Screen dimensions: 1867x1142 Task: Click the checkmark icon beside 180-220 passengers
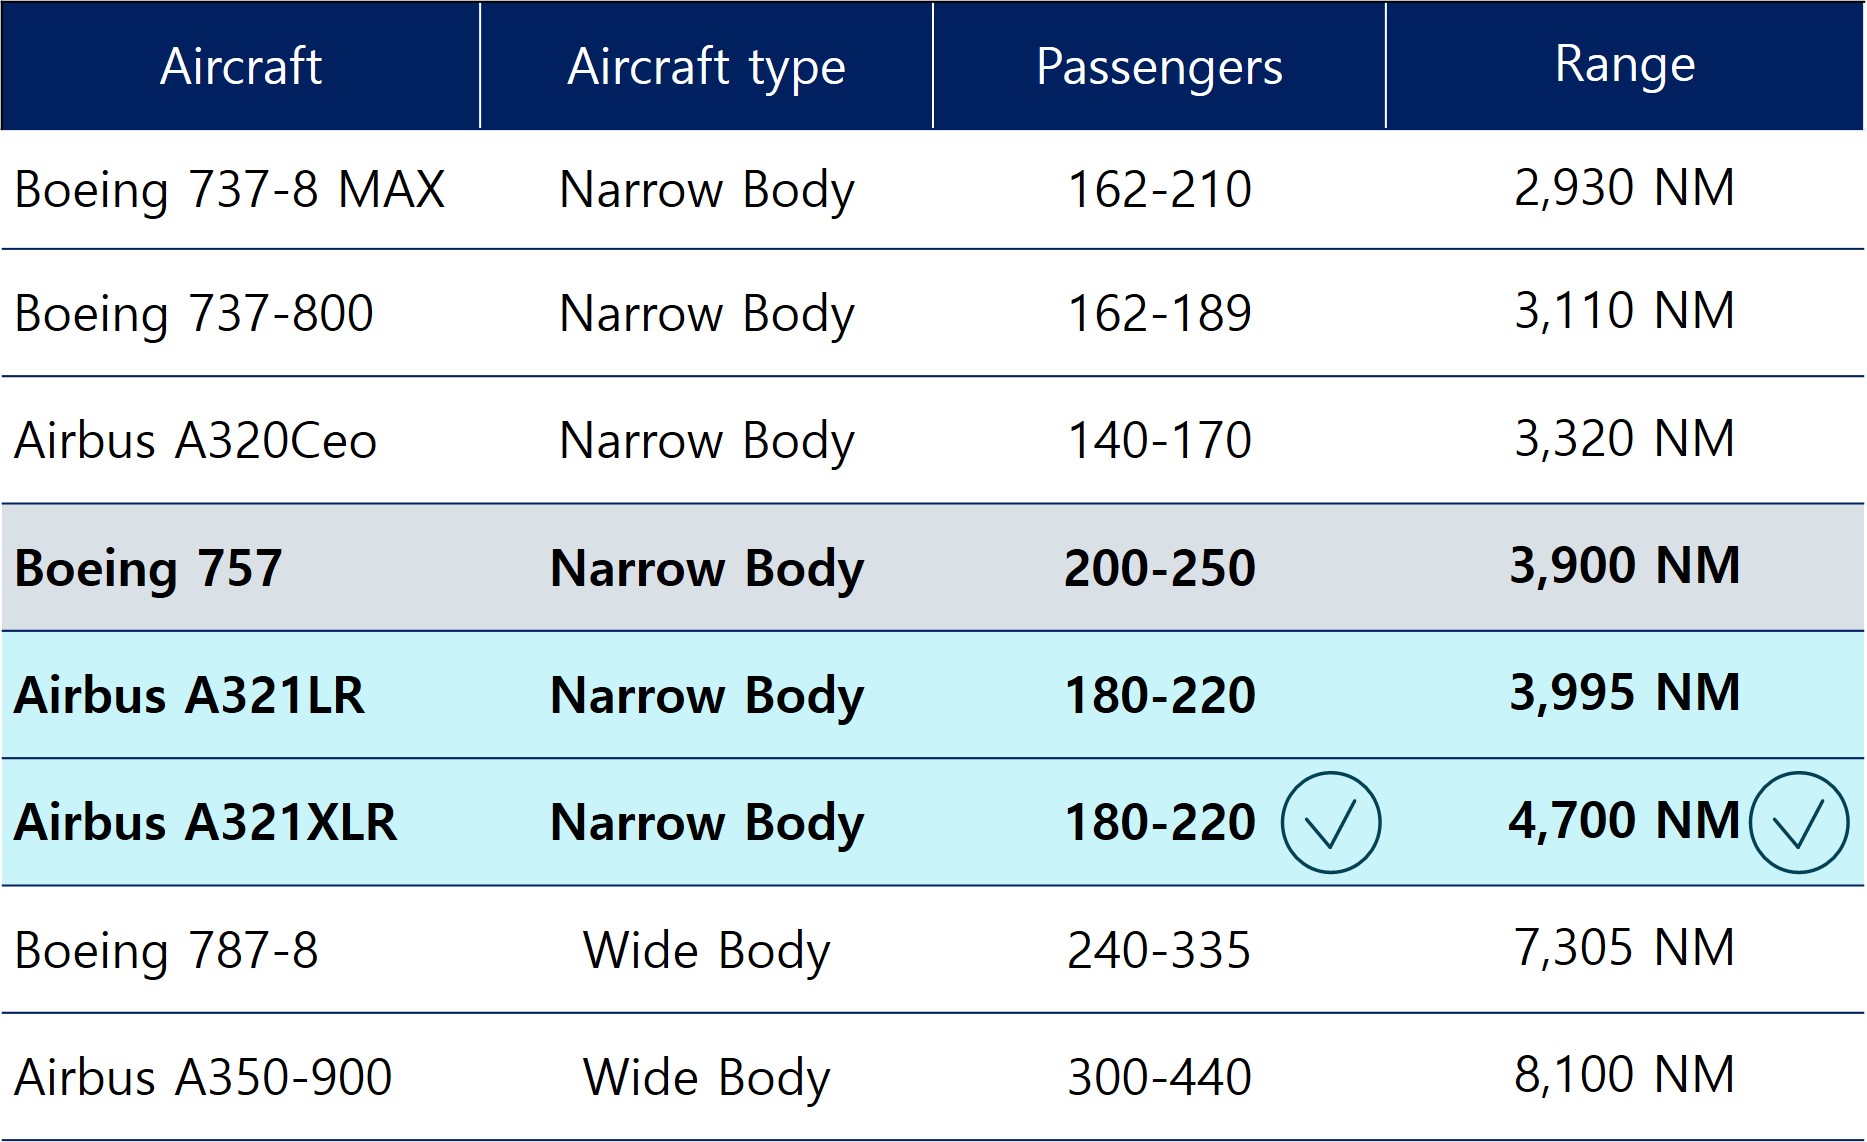1331,822
